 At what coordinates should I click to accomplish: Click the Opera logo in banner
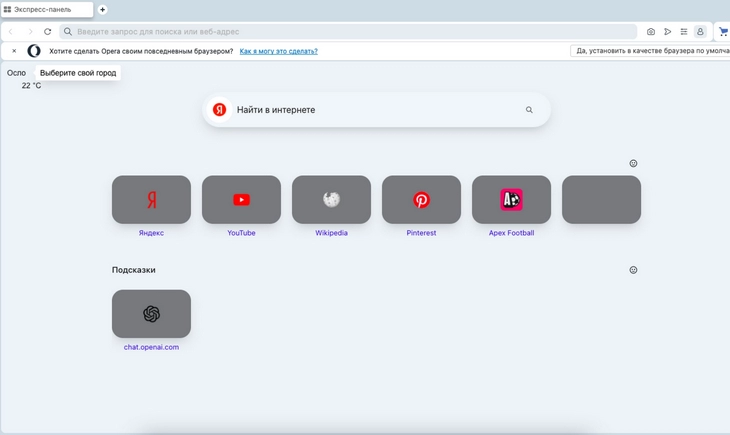(34, 51)
